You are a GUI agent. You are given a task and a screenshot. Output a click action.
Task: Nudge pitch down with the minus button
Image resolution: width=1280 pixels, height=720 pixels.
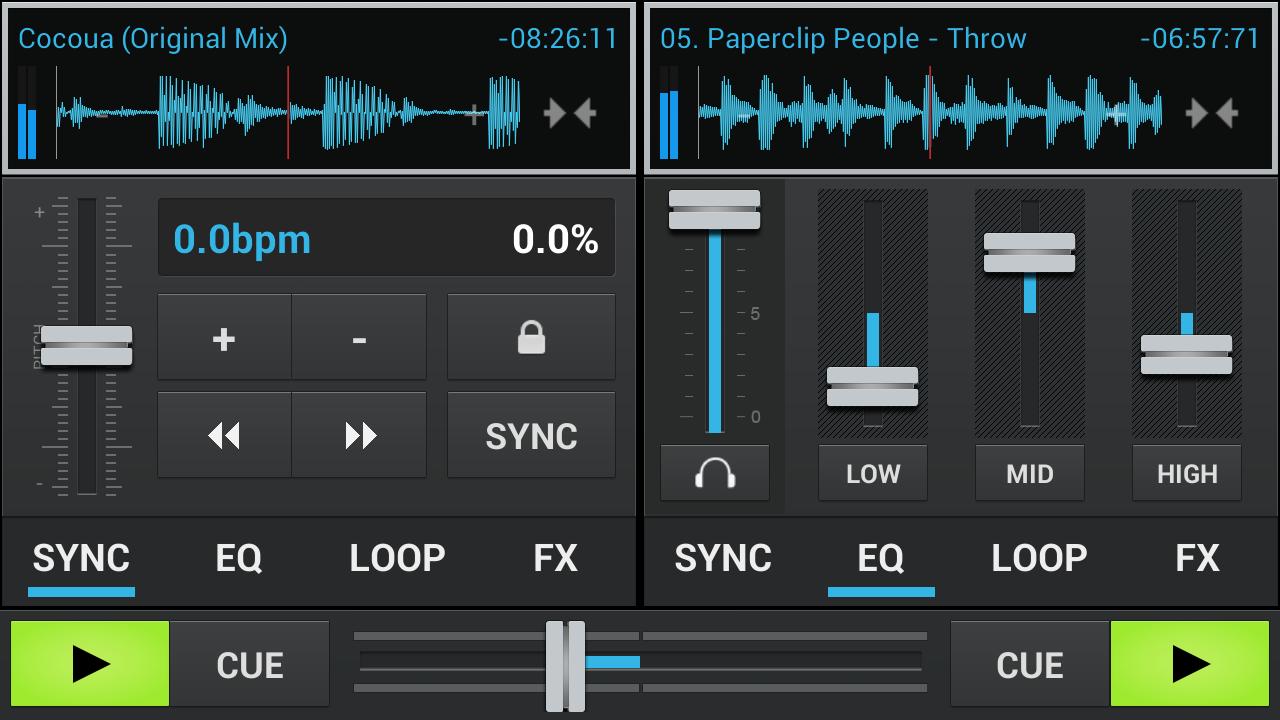tap(359, 337)
